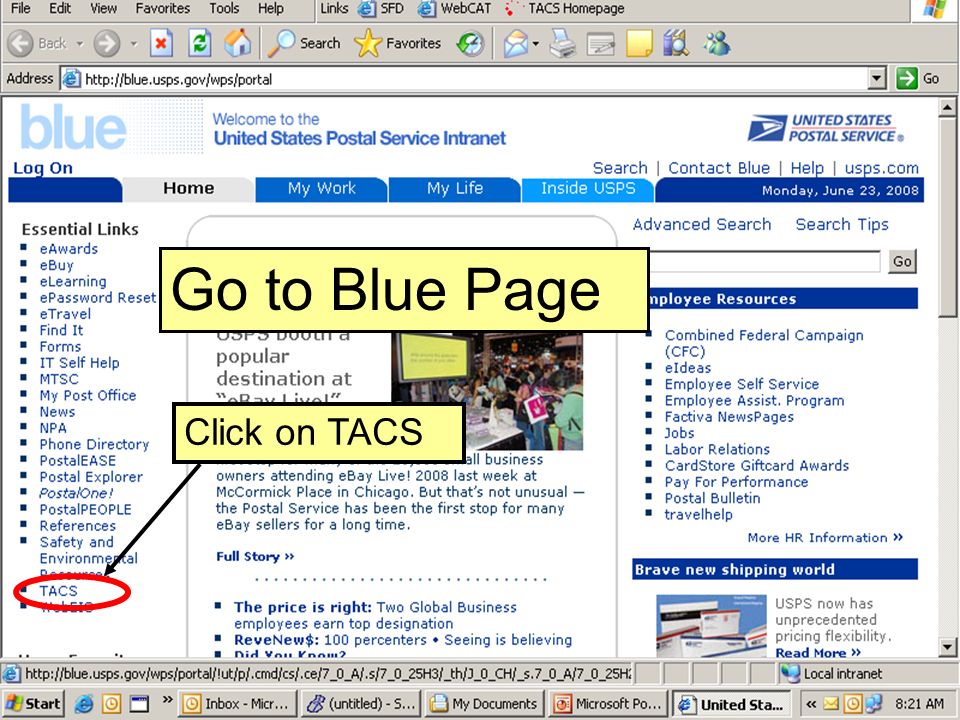
Task: Click the red X Stop icon
Action: [x=161, y=43]
